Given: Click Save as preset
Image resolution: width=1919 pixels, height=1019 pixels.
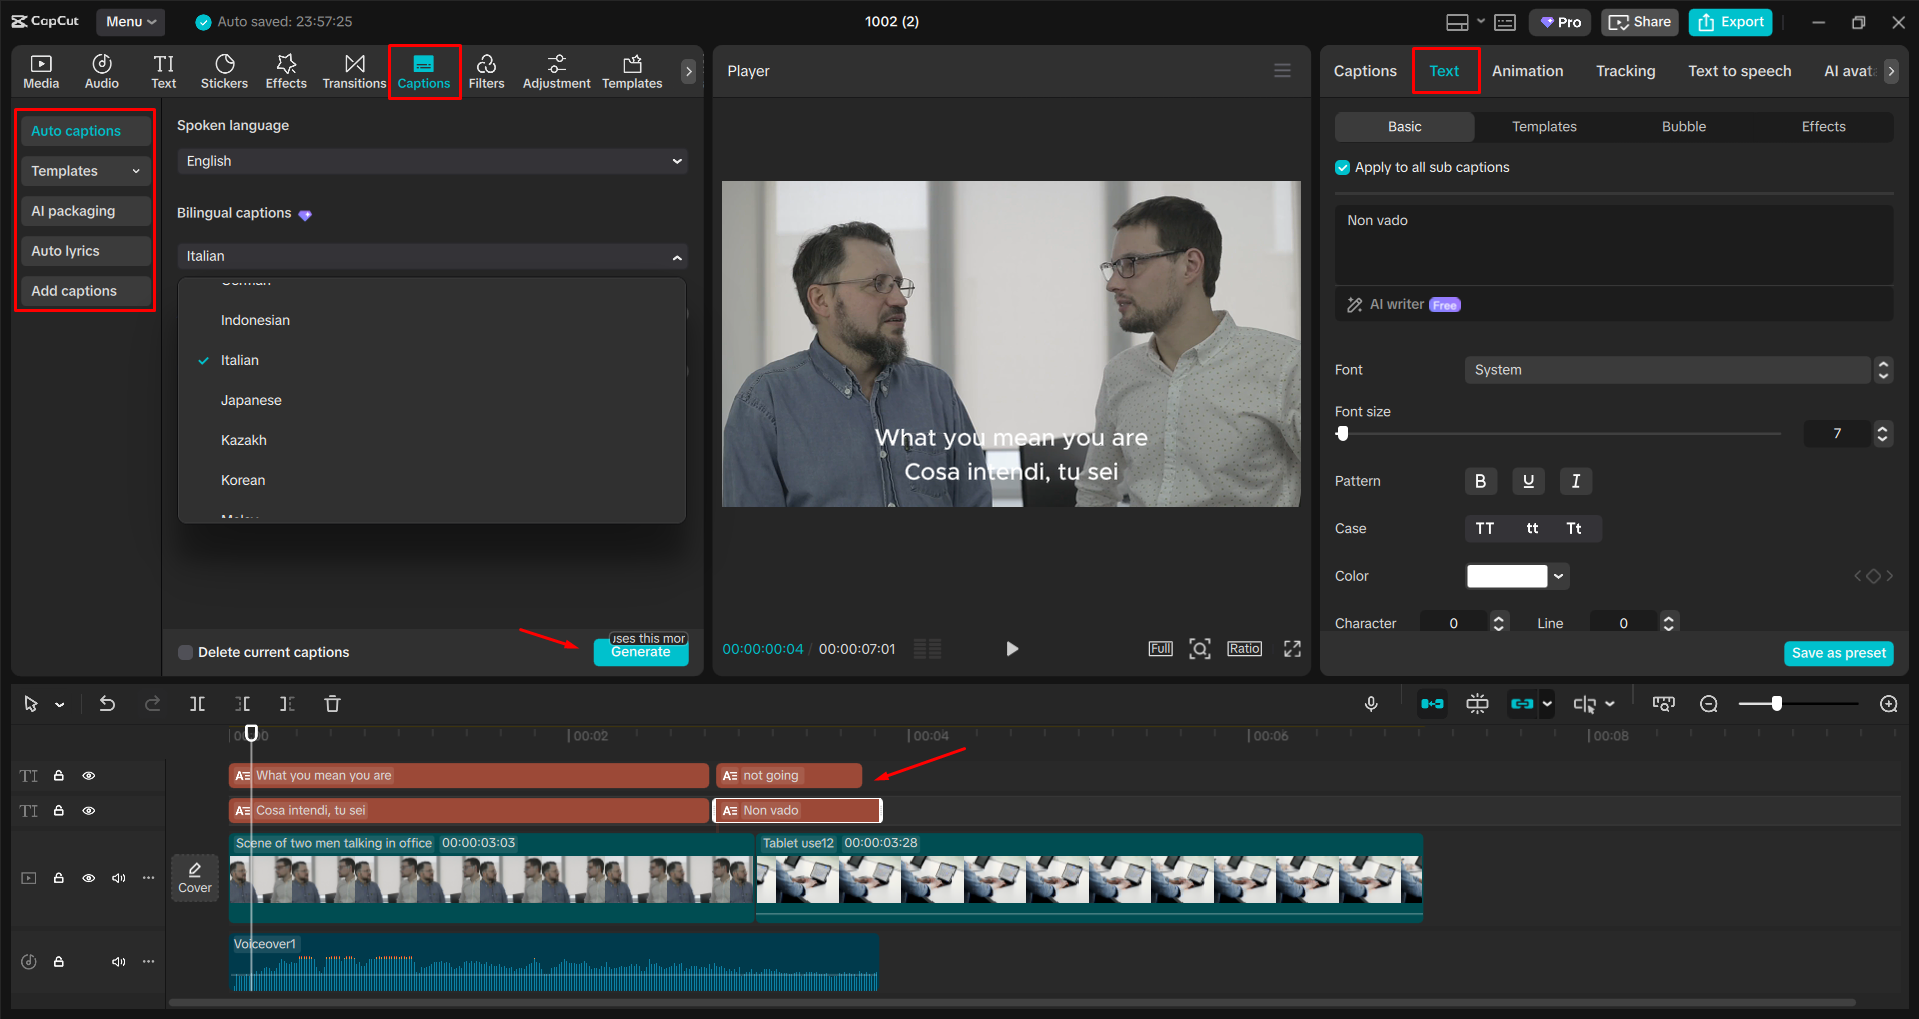Looking at the screenshot, I should pyautogui.click(x=1838, y=652).
